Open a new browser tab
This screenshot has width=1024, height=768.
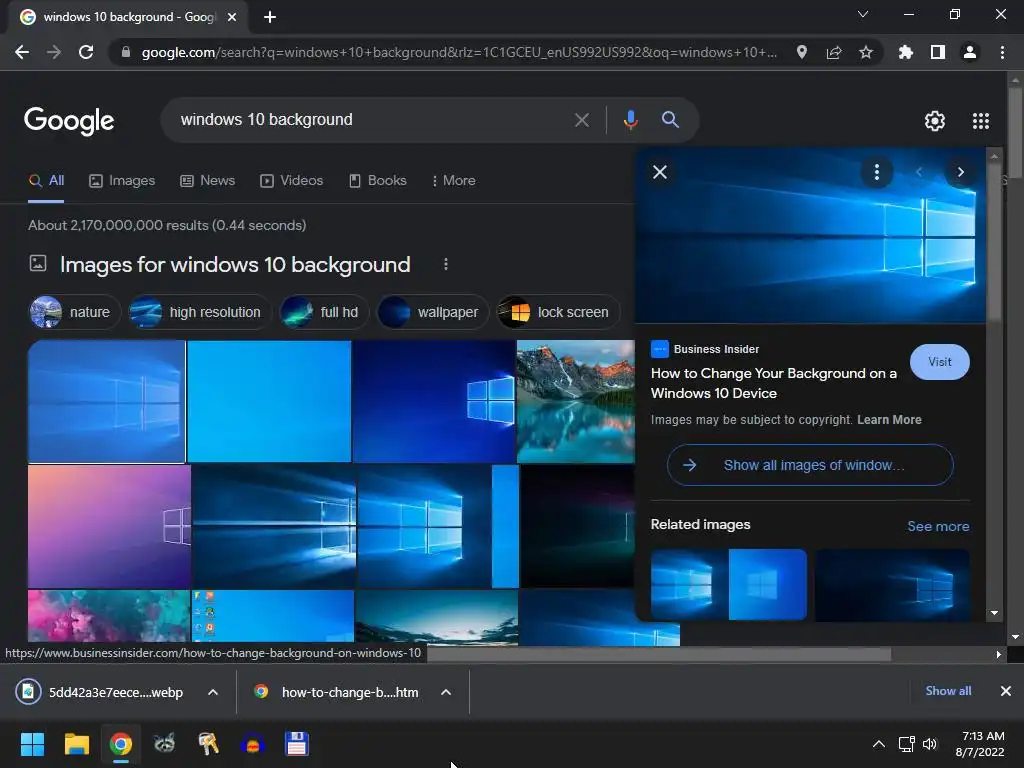point(270,17)
